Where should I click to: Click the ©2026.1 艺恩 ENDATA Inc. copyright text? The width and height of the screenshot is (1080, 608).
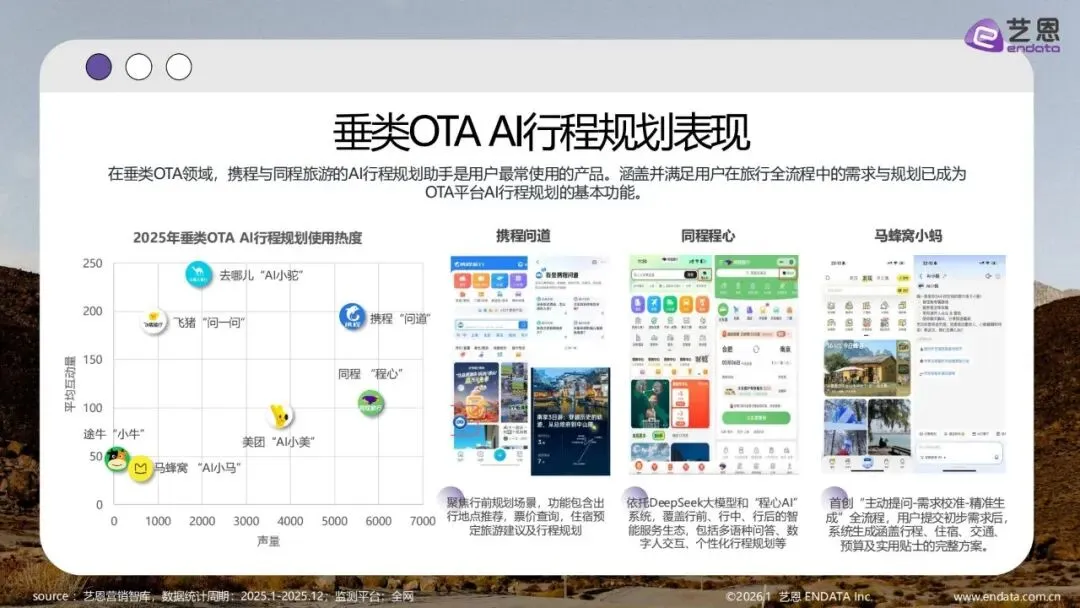[799, 596]
